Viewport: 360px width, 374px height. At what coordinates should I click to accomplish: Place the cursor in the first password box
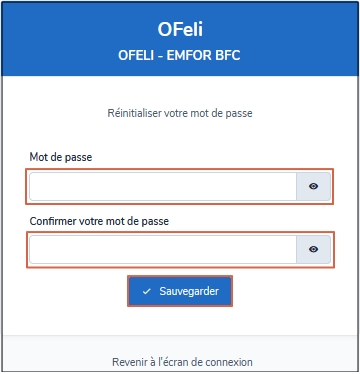tap(163, 186)
